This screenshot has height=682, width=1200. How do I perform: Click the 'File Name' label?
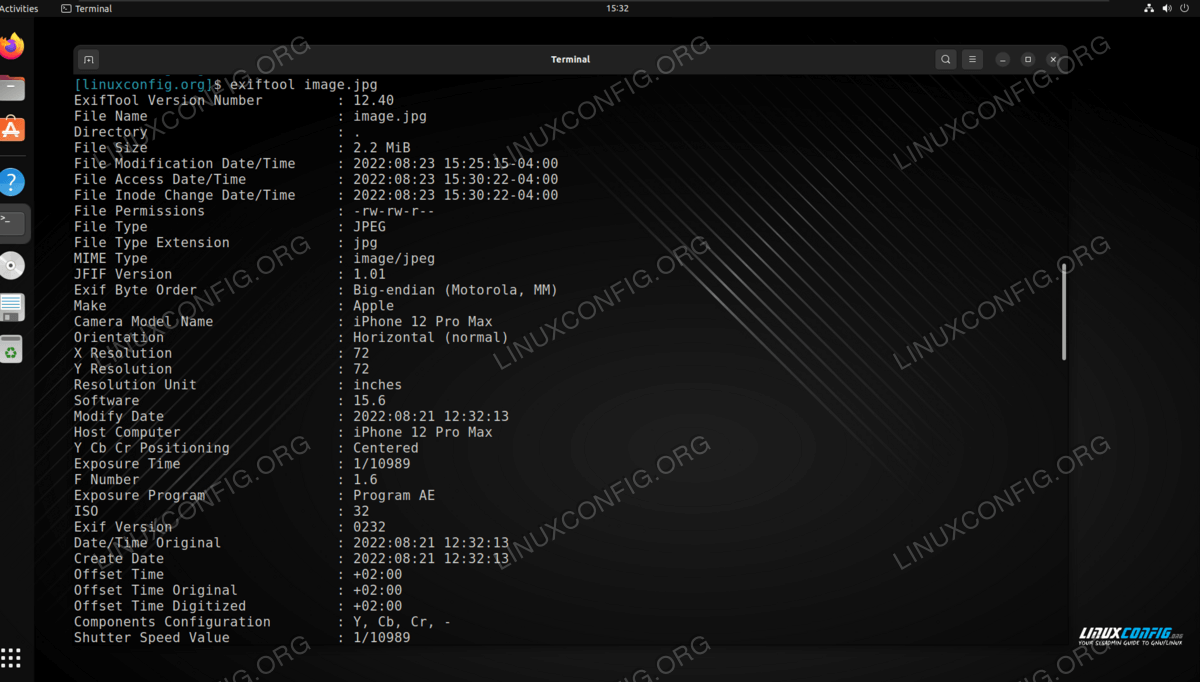(x=111, y=116)
